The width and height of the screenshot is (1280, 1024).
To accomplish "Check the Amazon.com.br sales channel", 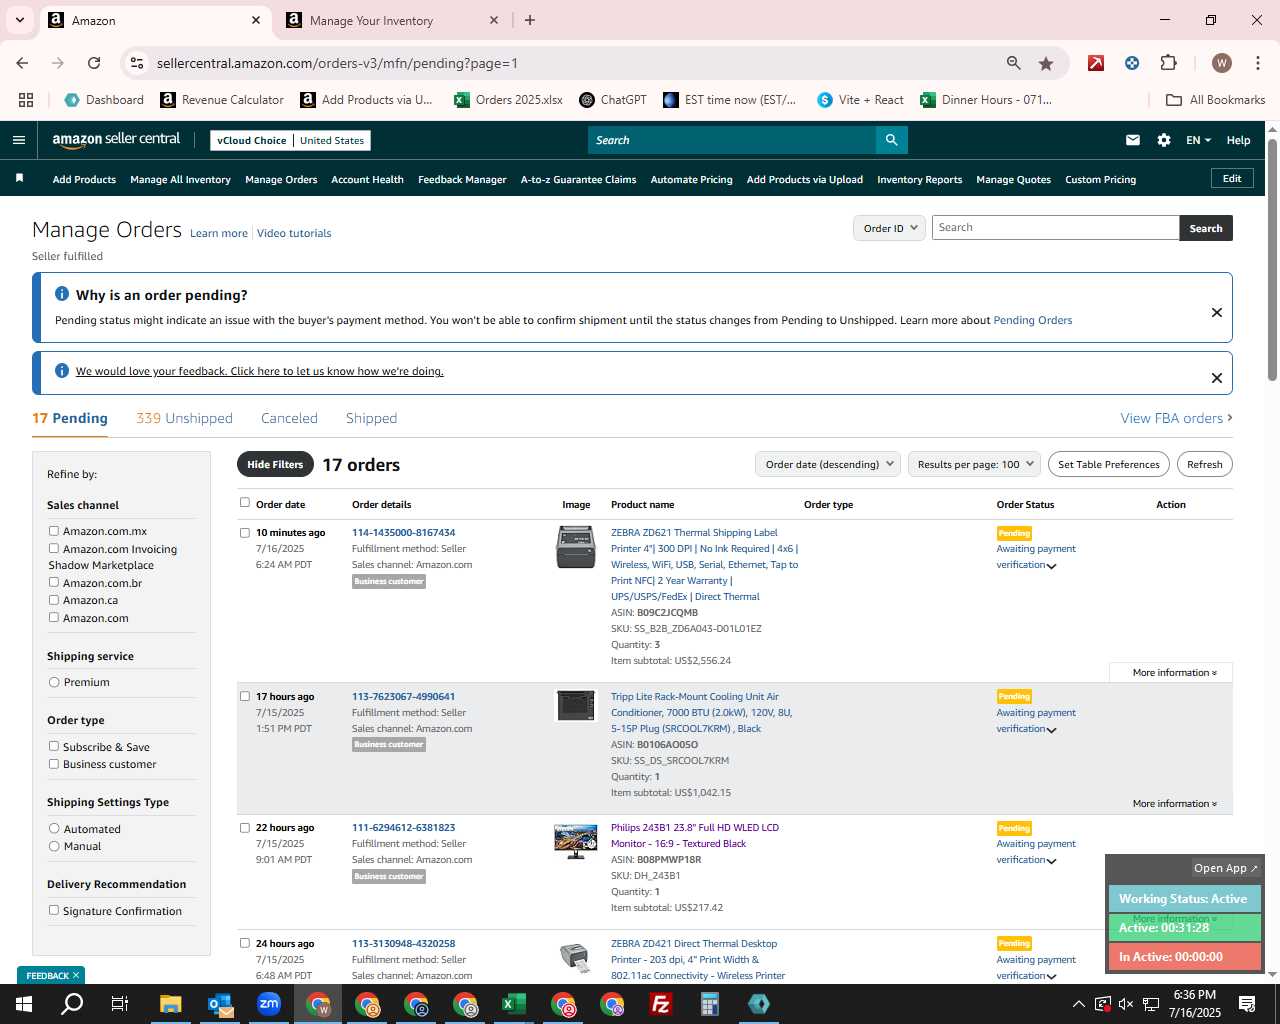I will 54,582.
